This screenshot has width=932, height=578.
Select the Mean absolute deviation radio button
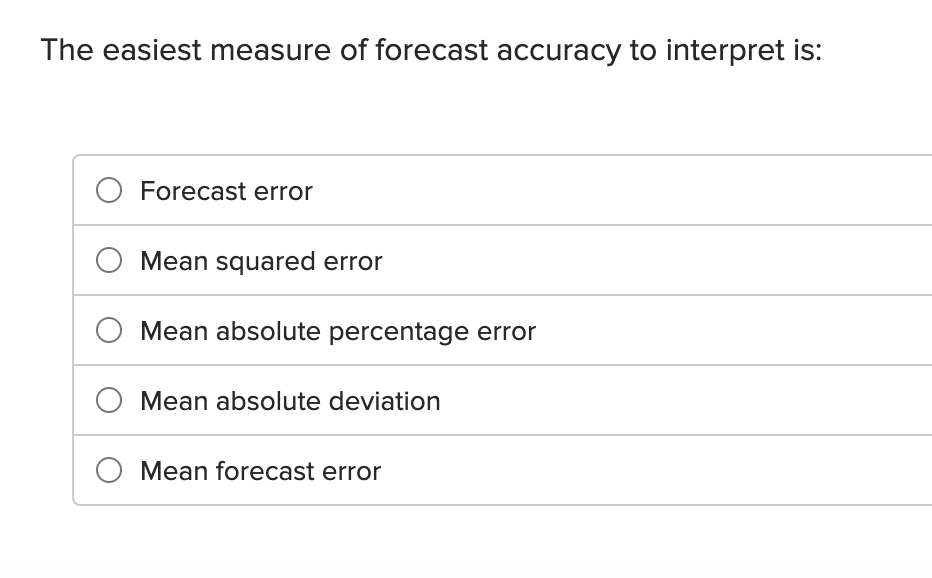(x=109, y=400)
